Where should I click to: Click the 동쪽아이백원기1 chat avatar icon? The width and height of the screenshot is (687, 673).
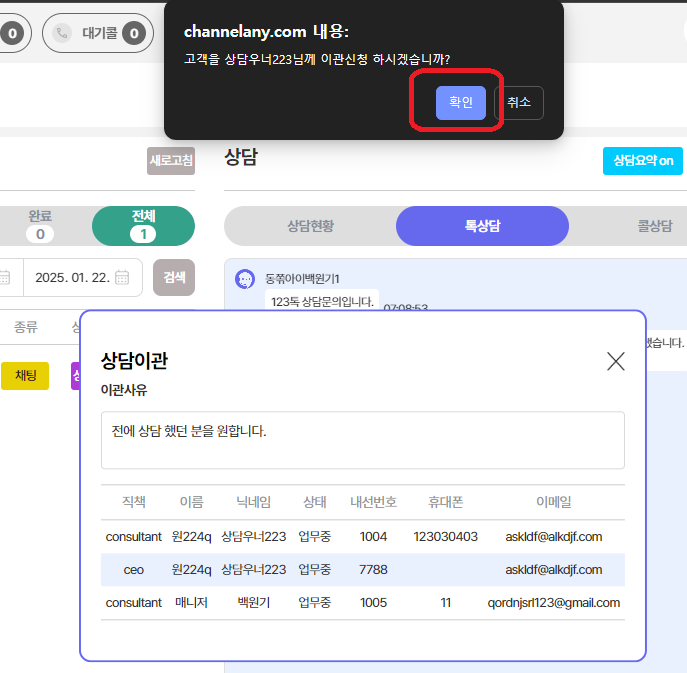(244, 279)
